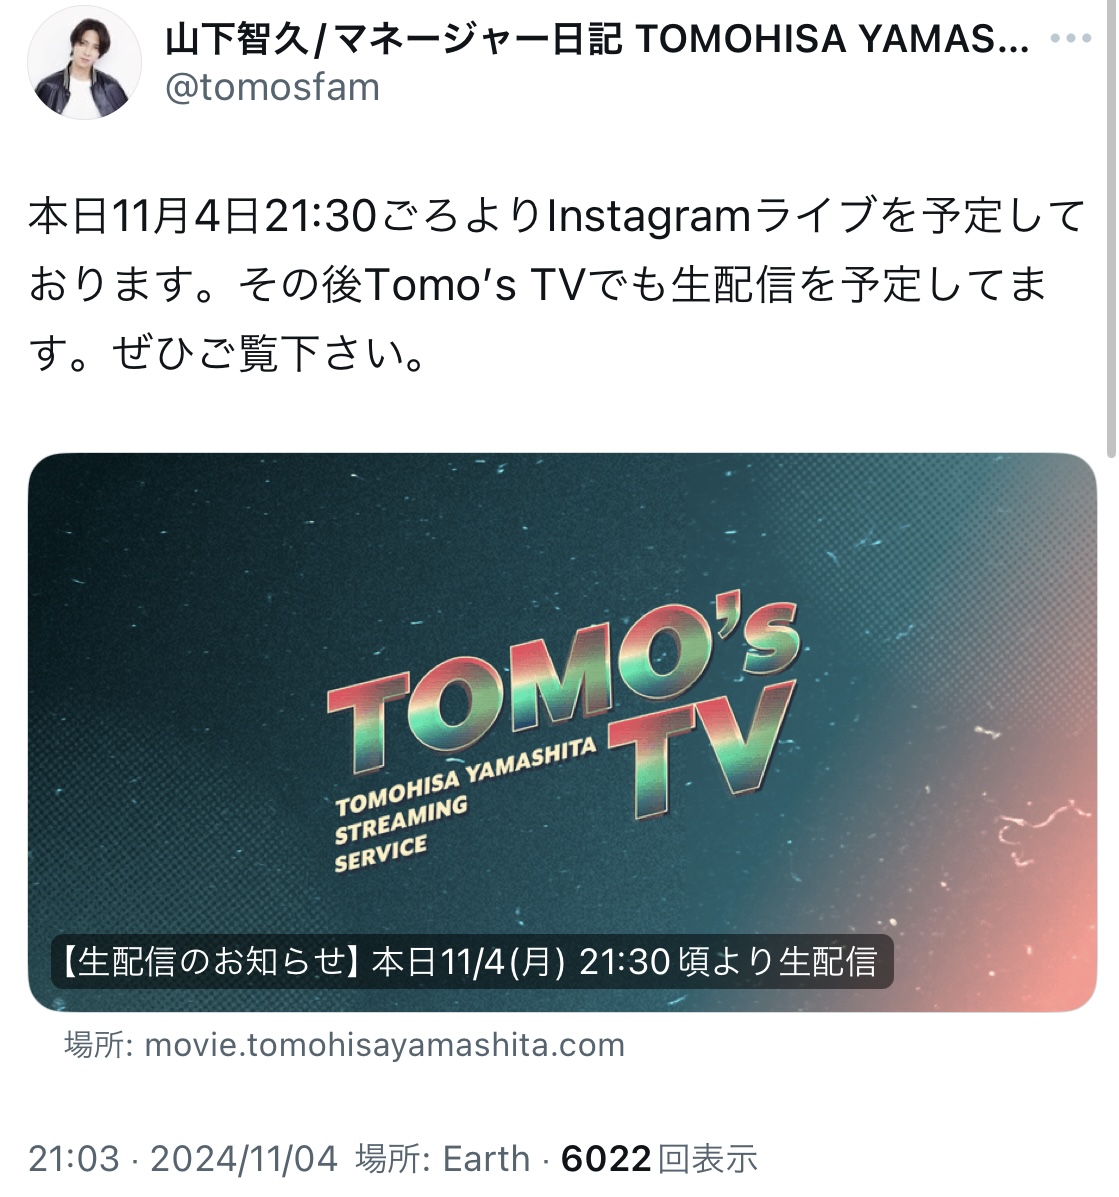
Task: Visit the @tomosfam handle link
Action: 272,87
